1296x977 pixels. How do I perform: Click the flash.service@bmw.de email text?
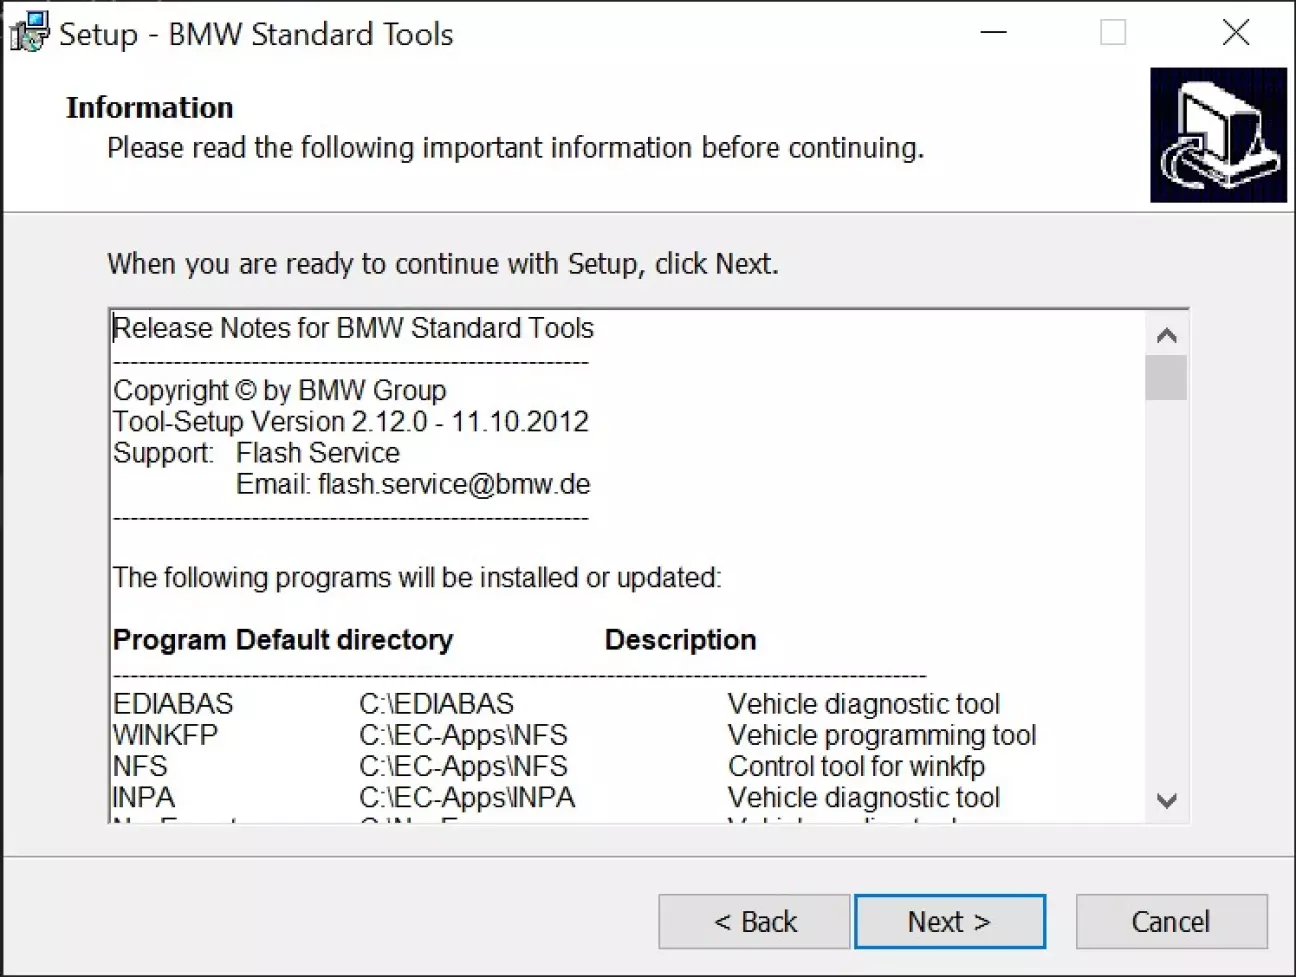point(454,484)
